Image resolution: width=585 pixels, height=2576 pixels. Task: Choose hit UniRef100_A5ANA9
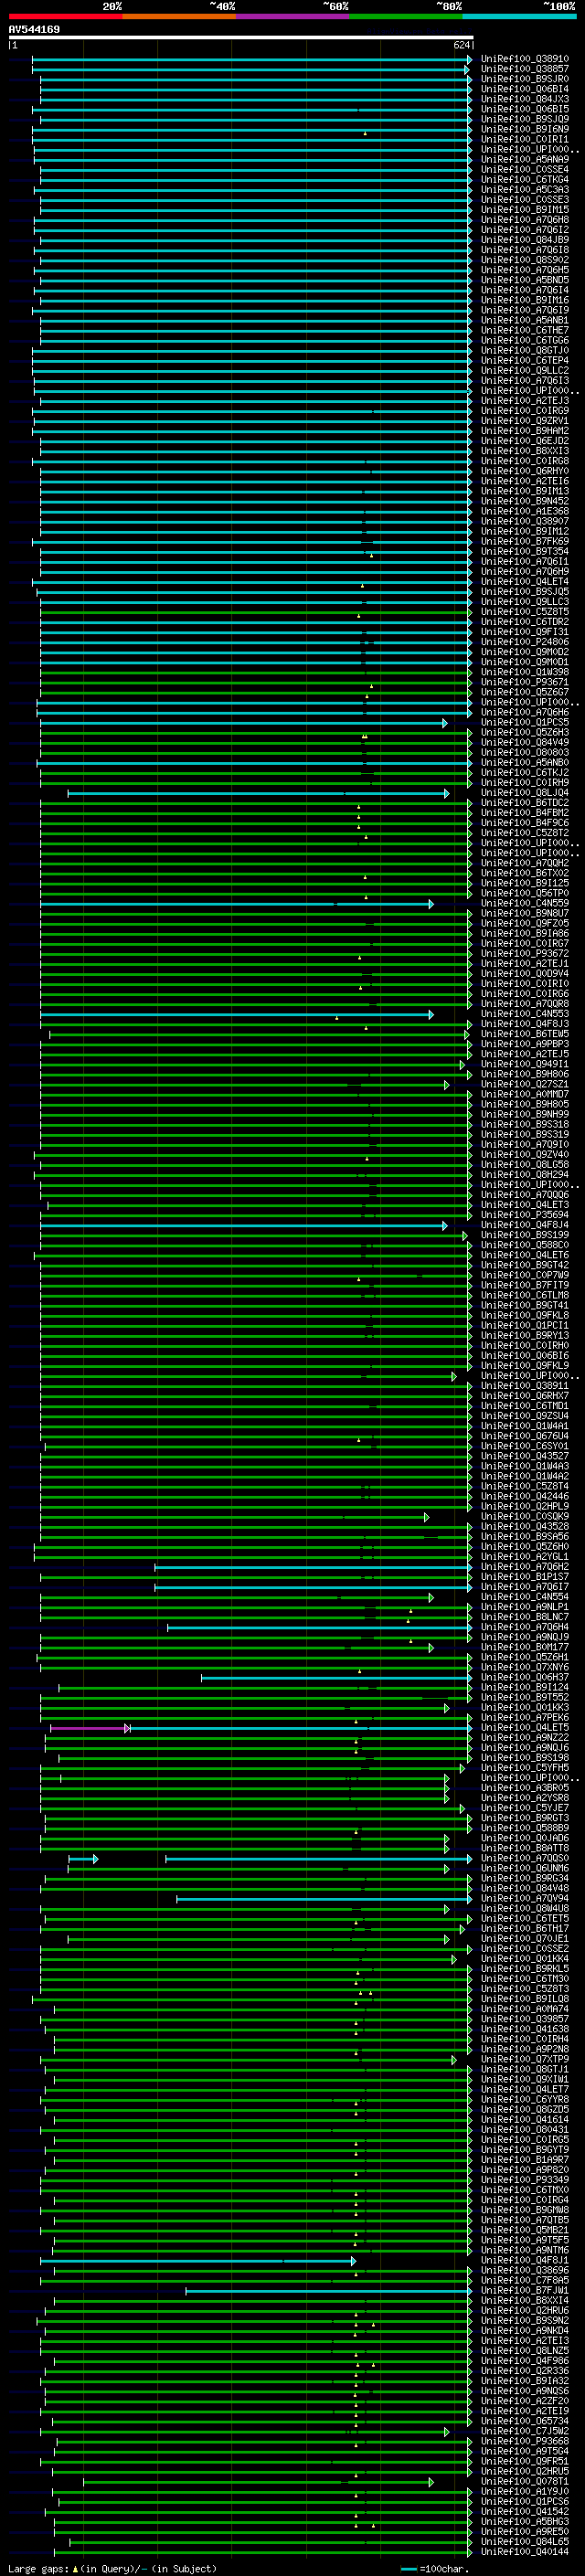(x=524, y=159)
